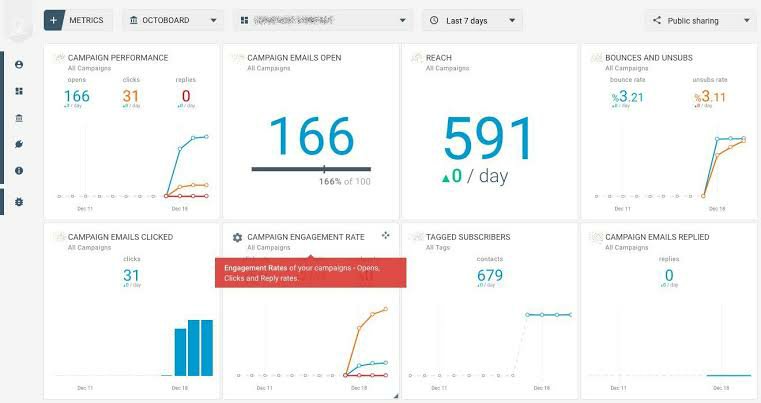The image size is (761, 403).
Task: Click the resize handle on Engagement Rate widget
Action: click(394, 396)
